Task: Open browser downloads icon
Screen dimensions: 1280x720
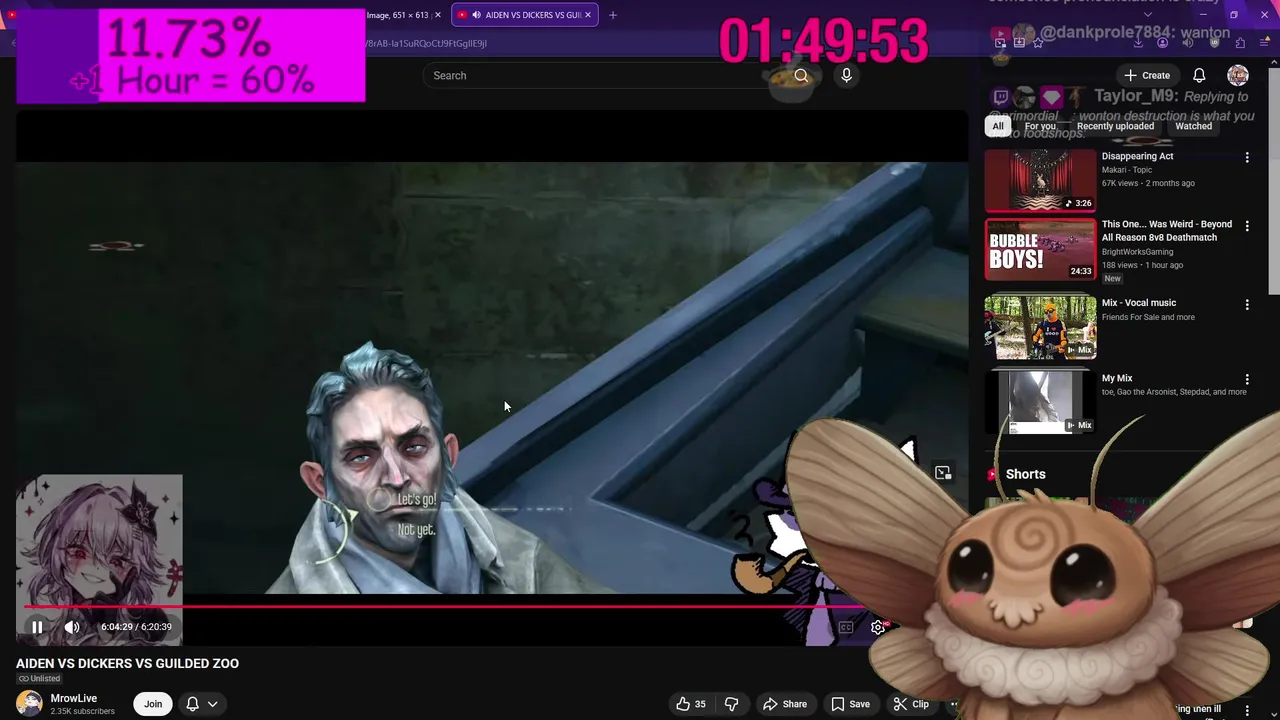Action: 1138,43
